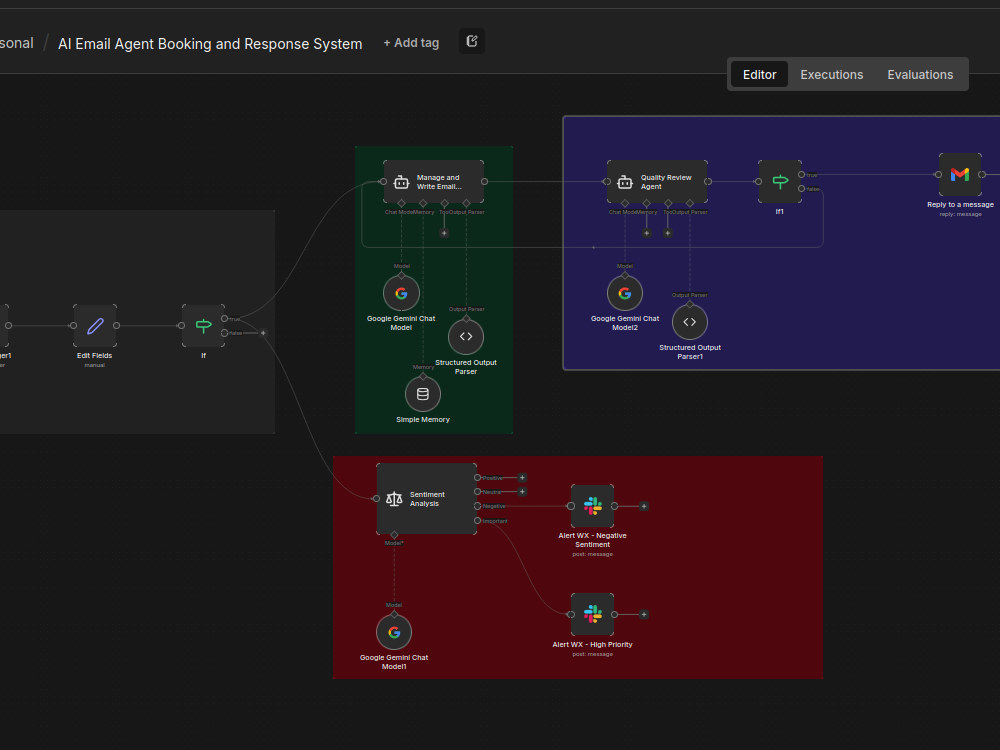Click the Negative output of Sentiment Analysis
Image resolution: width=1000 pixels, height=750 pixels.
(477, 506)
